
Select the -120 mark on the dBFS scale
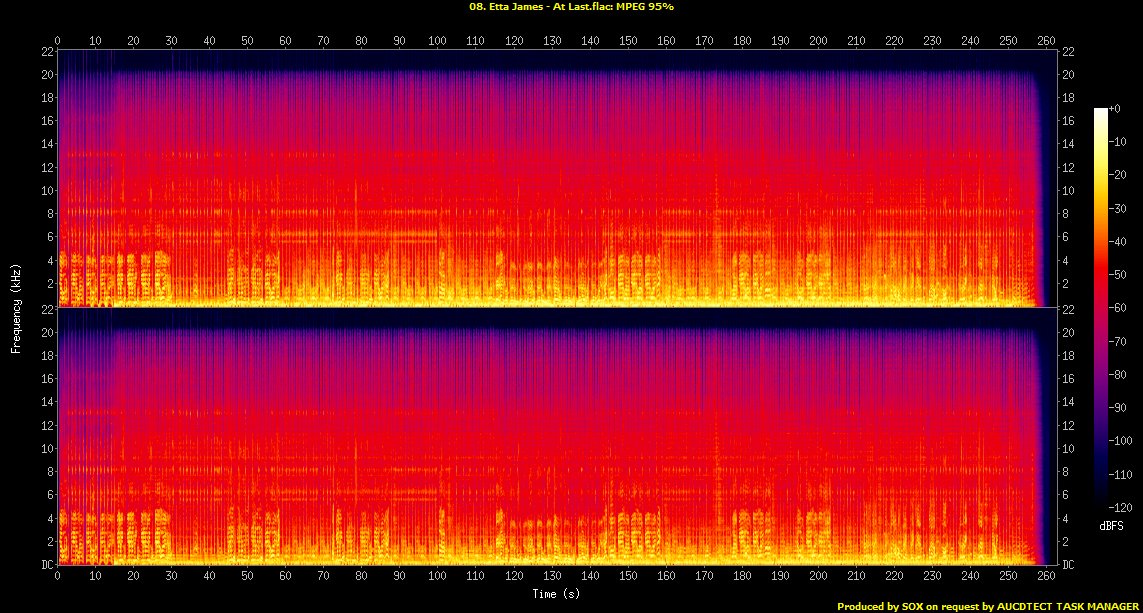point(1123,508)
